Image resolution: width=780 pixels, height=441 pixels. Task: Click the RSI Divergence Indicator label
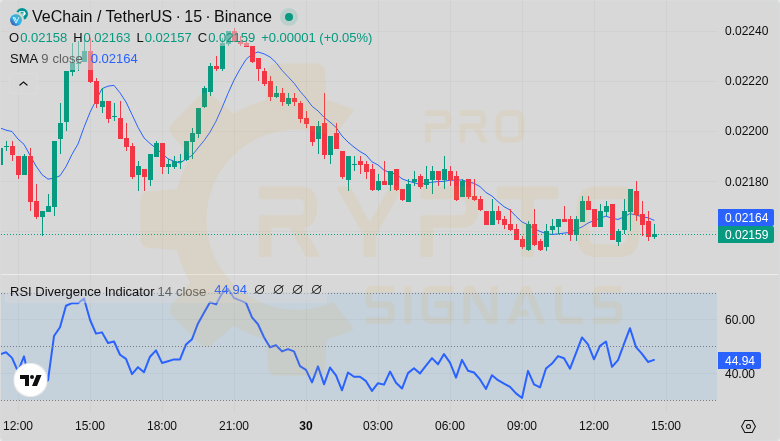pyautogui.click(x=107, y=291)
